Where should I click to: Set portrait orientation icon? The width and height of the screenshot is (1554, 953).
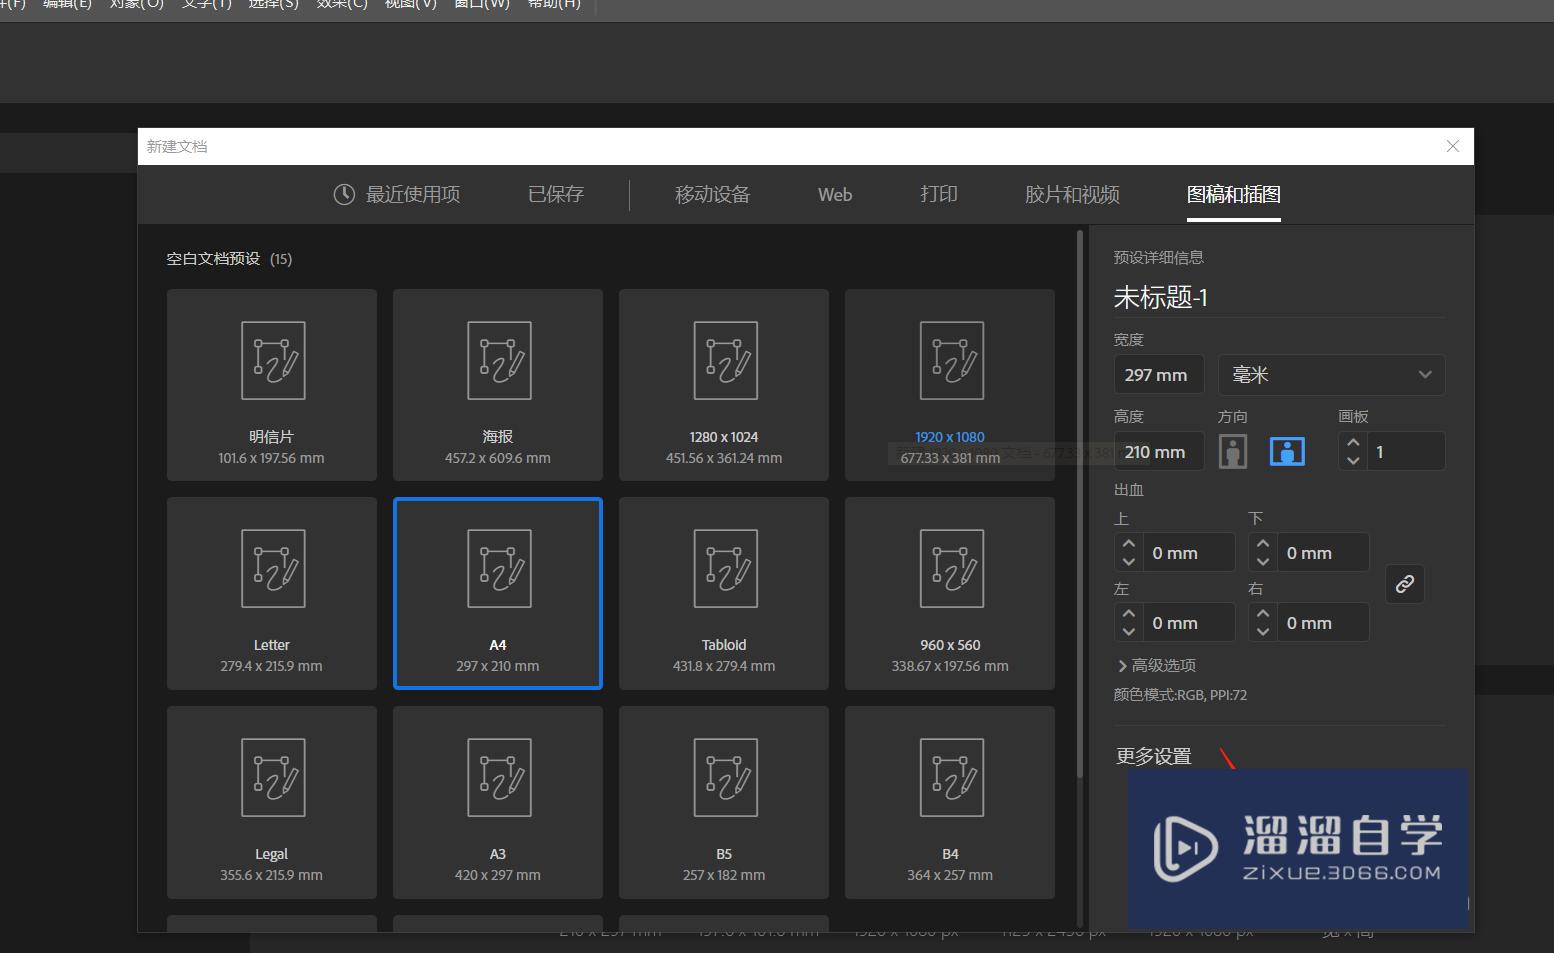[x=1233, y=452]
